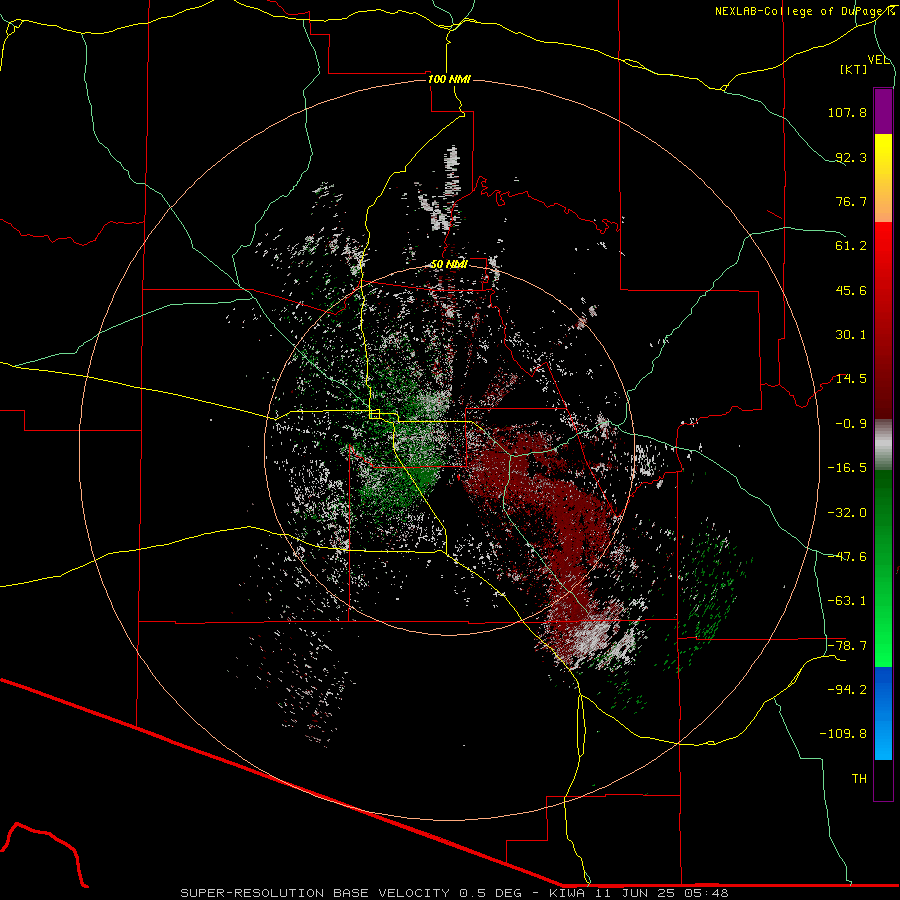Click the 61.2 scale label
Image resolution: width=900 pixels, height=900 pixels.
(851, 246)
